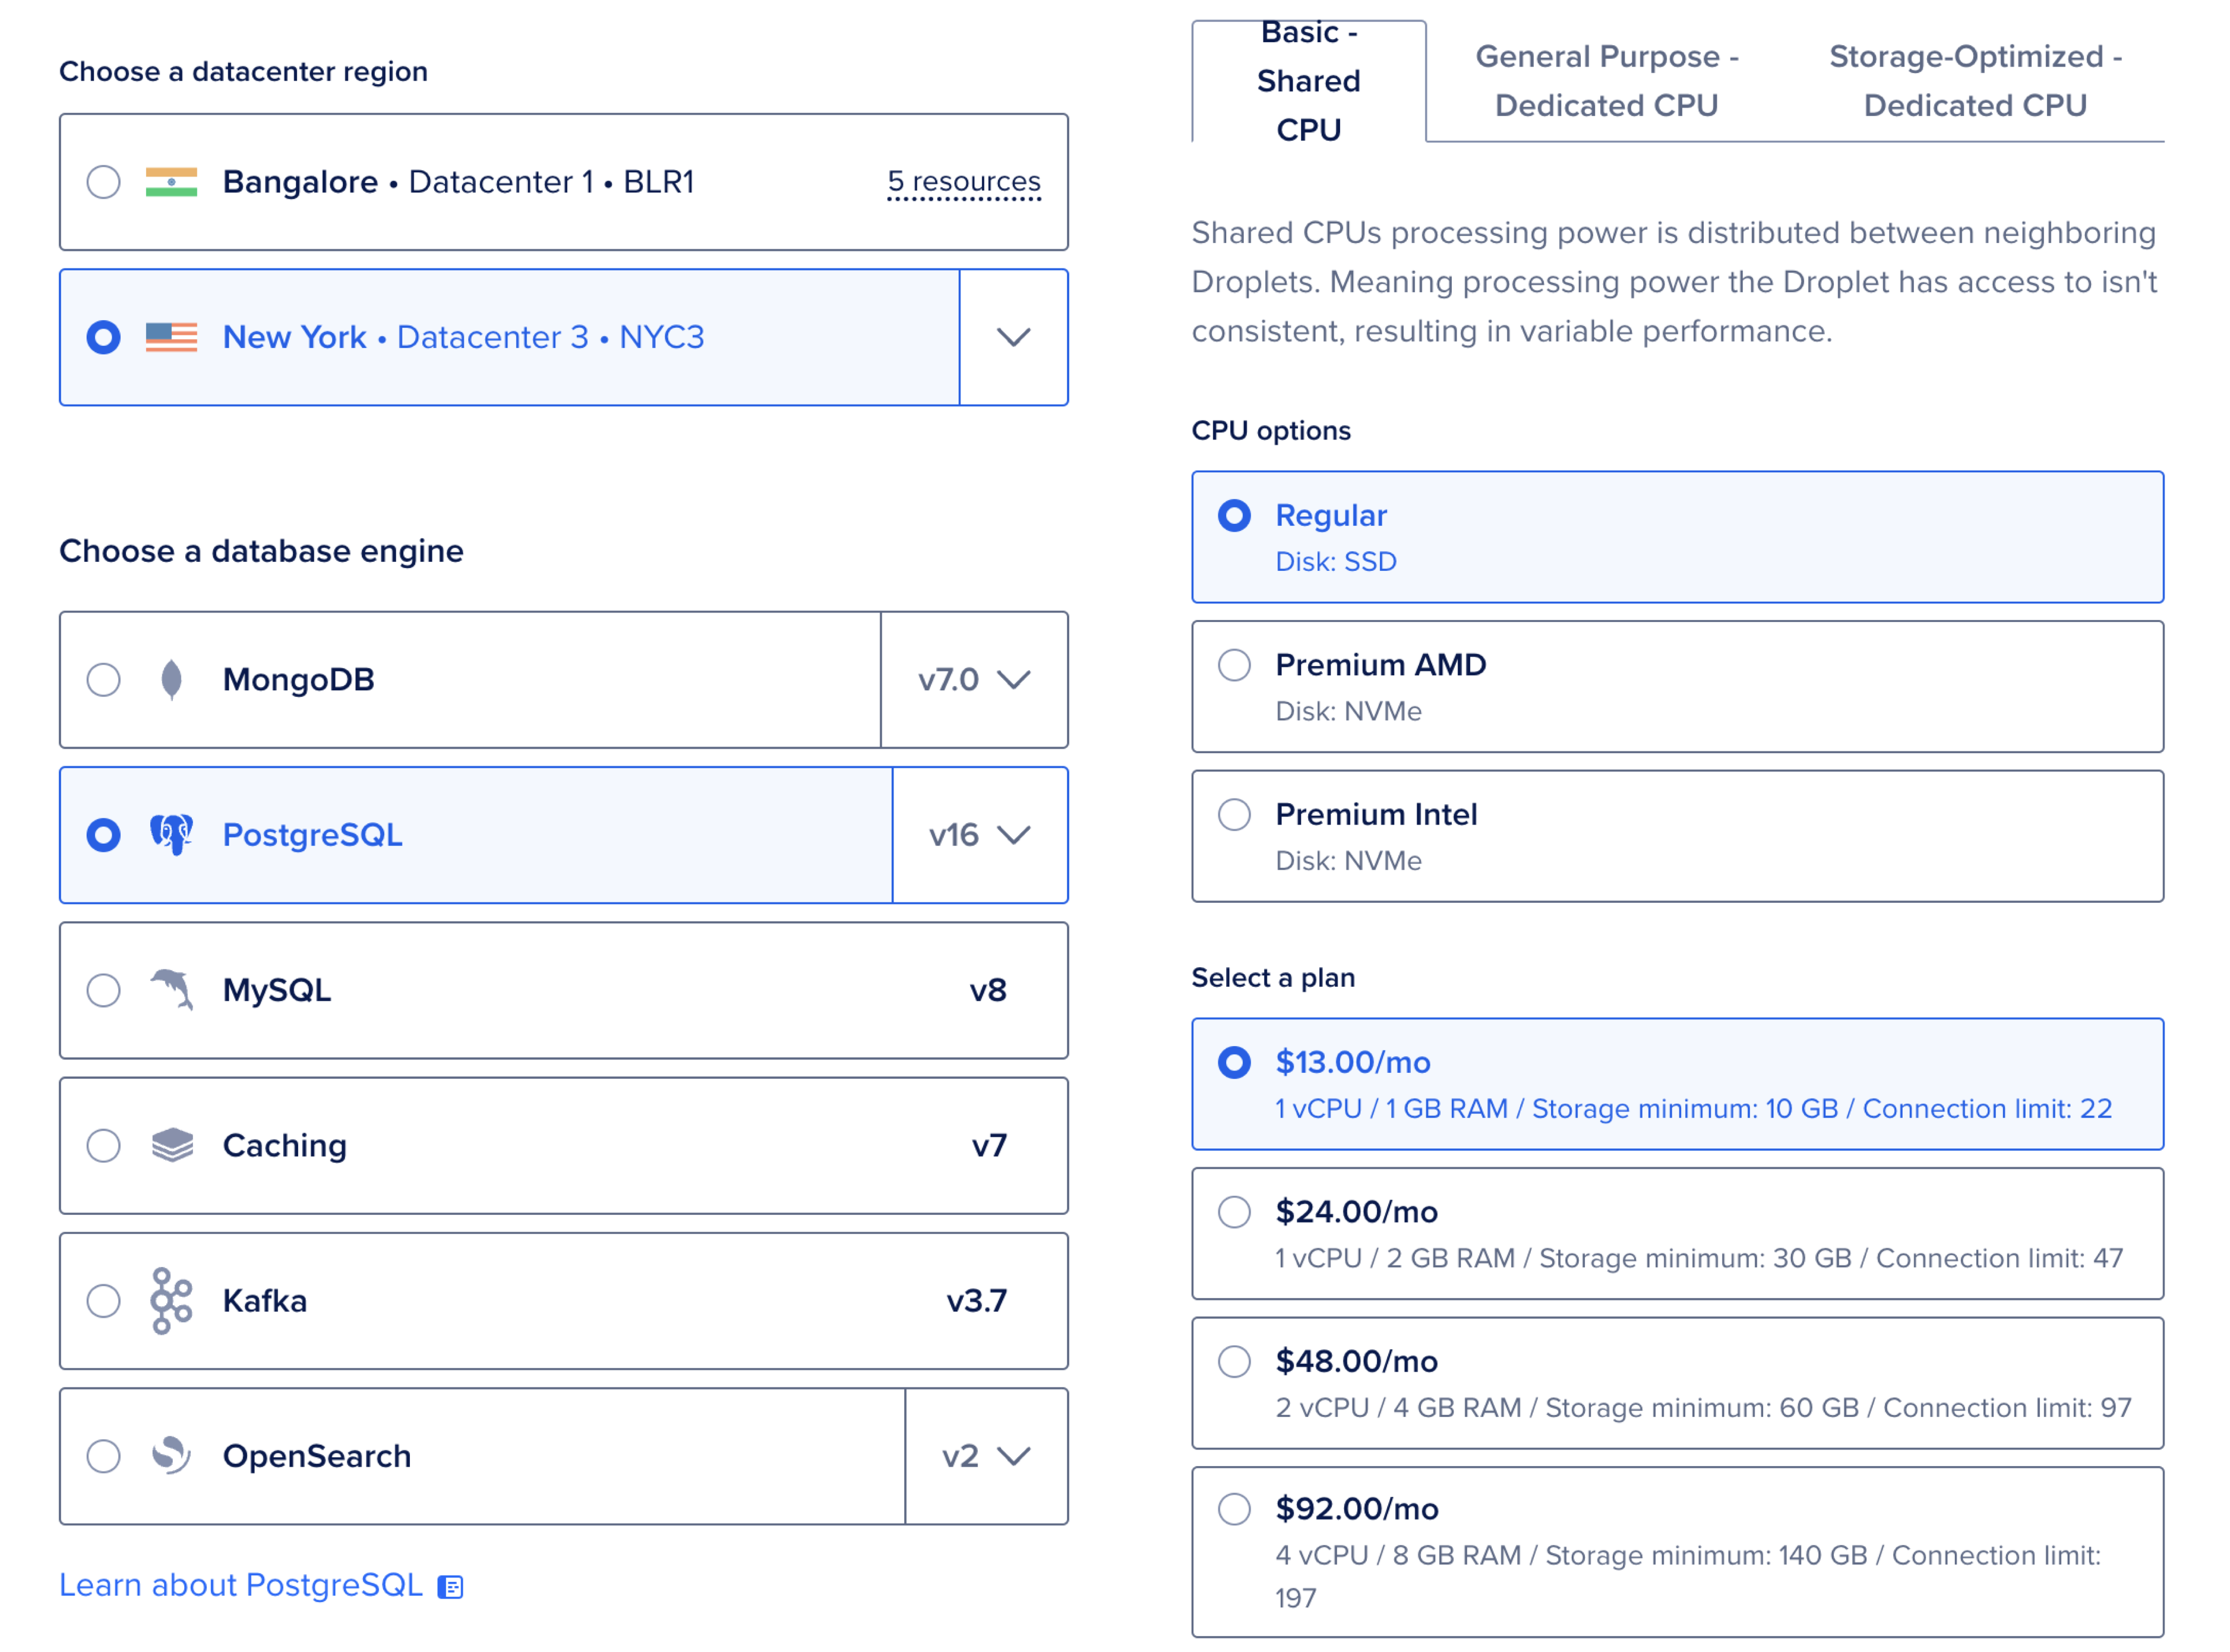Screen dimensions: 2230x1652
Task: Choose the $24.00/mo plan radio button
Action: [x=1234, y=1212]
